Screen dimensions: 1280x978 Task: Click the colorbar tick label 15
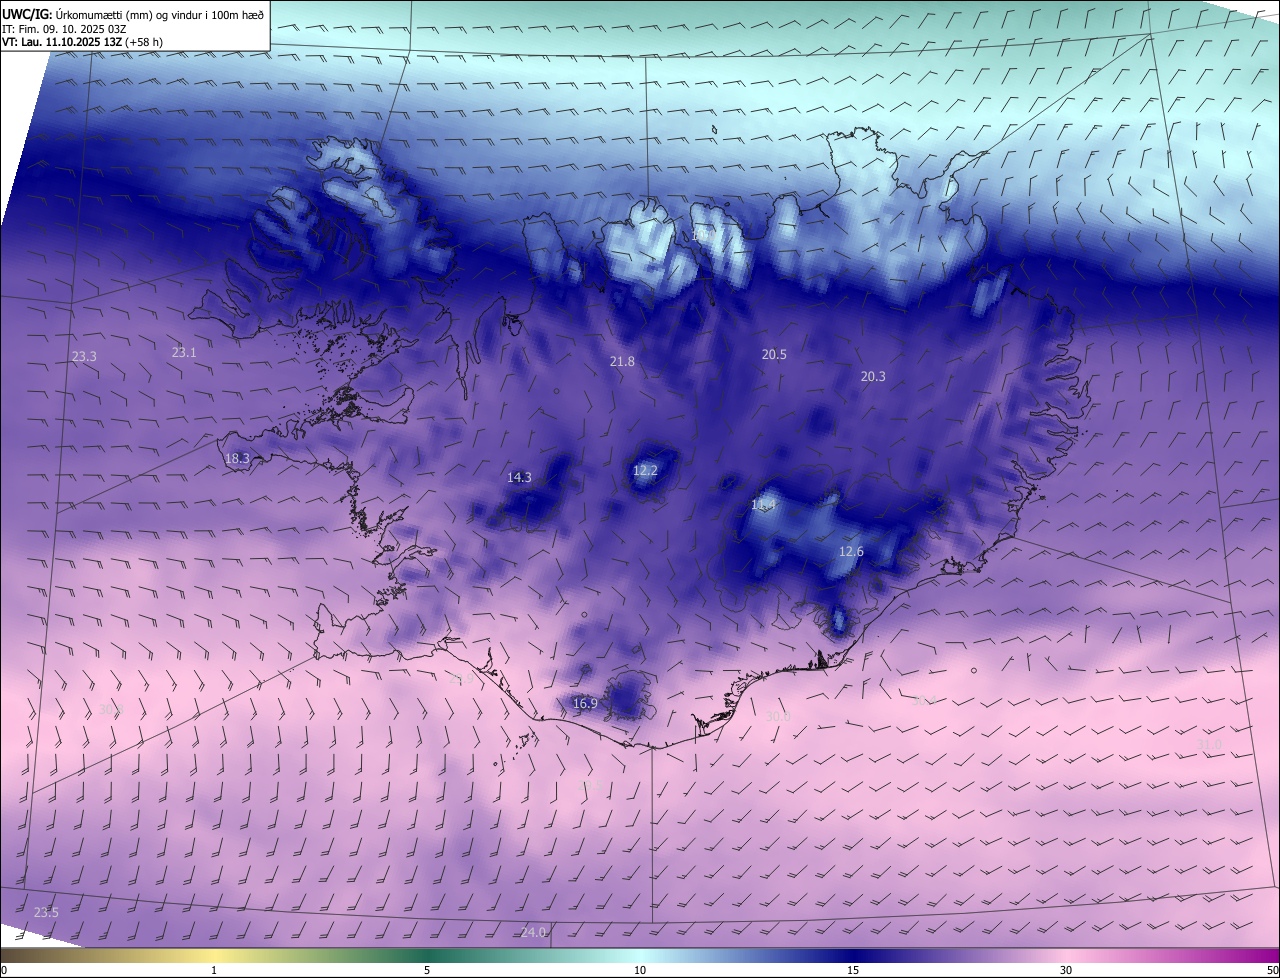coord(853,970)
